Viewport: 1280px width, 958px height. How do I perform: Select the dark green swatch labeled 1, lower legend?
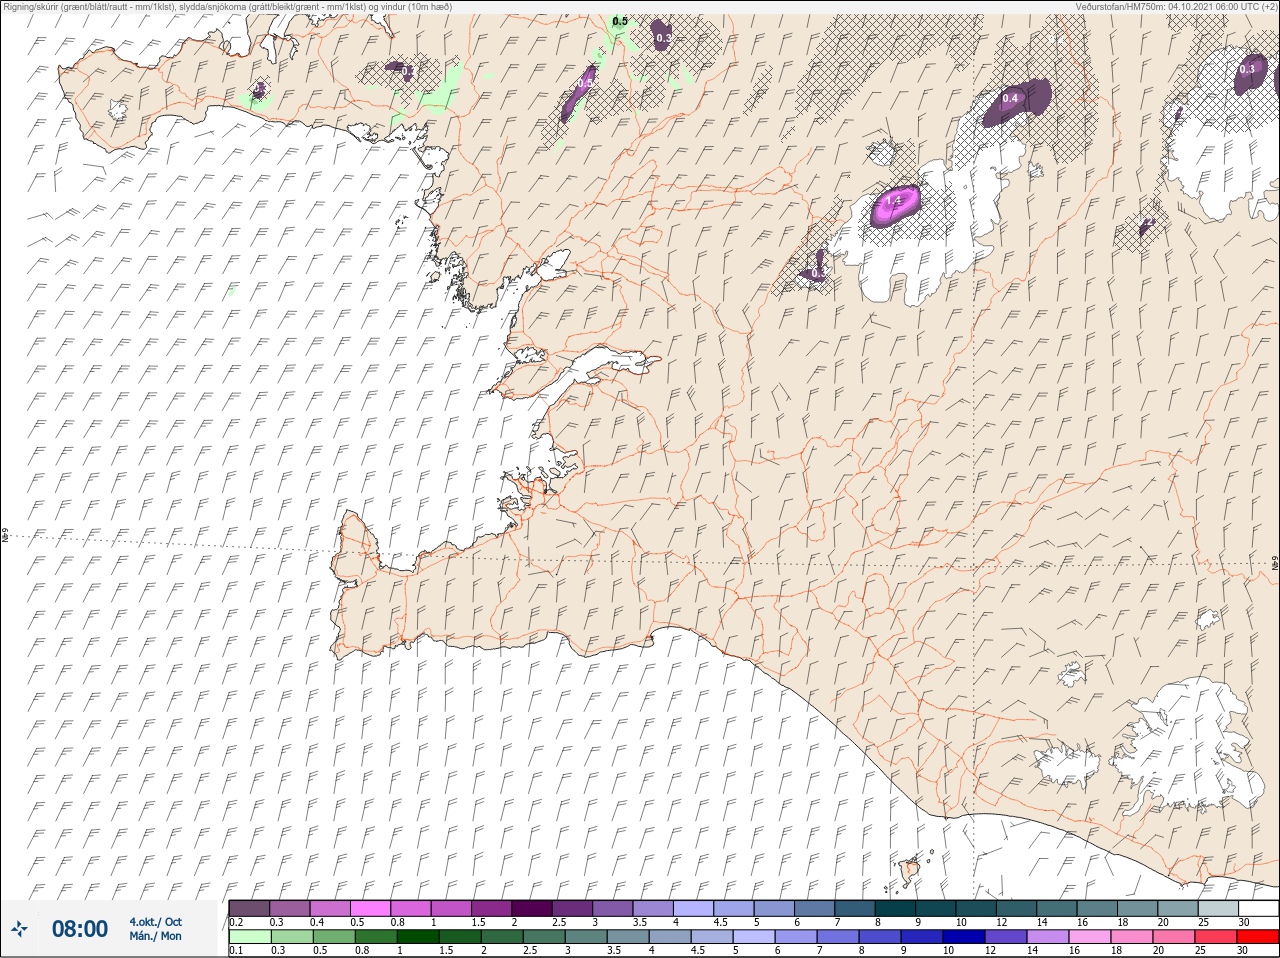[x=419, y=937]
